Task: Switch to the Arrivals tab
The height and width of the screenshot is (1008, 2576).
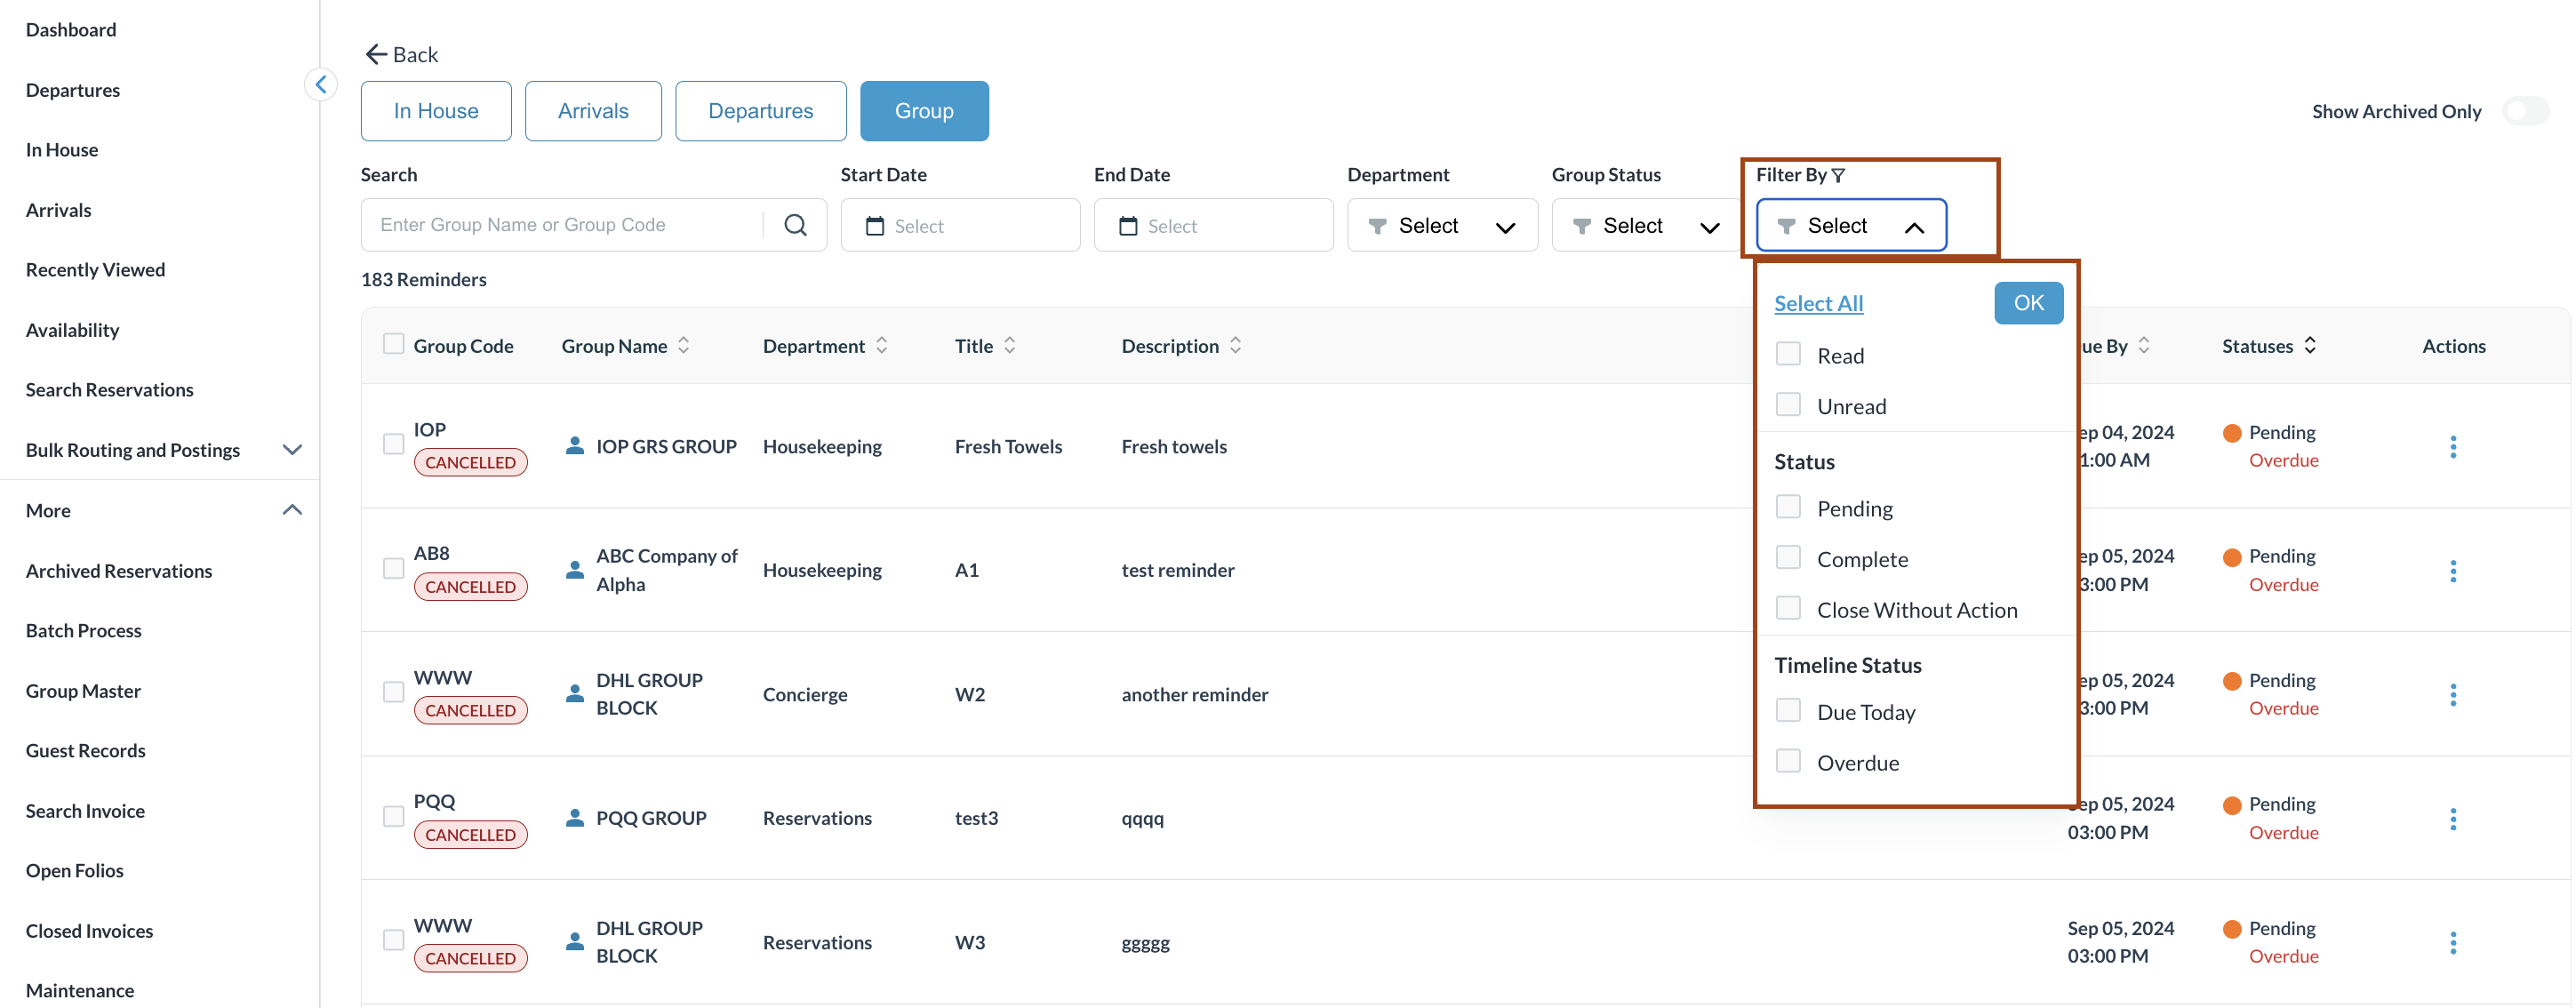Action: tap(593, 111)
